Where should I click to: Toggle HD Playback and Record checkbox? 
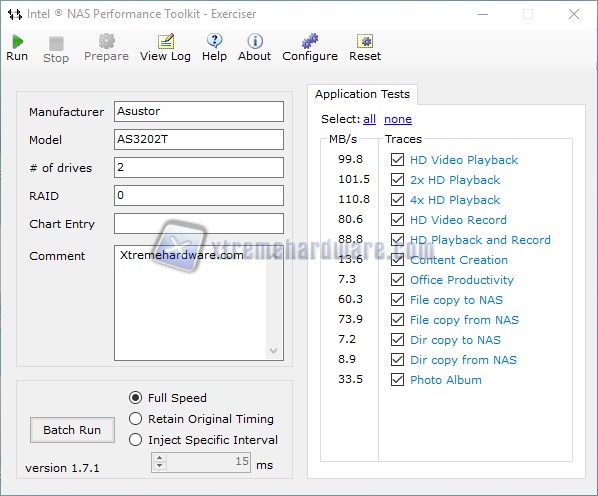[397, 239]
